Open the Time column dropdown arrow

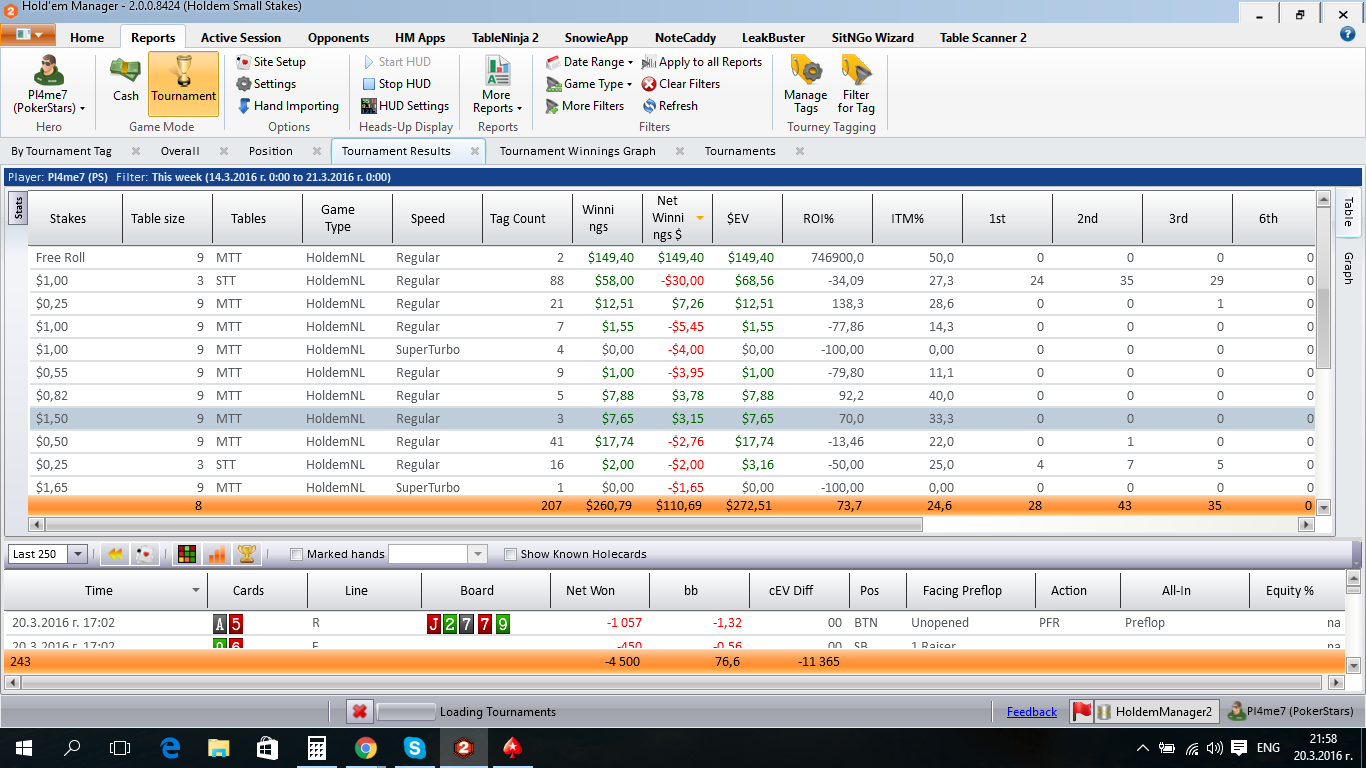[196, 591]
